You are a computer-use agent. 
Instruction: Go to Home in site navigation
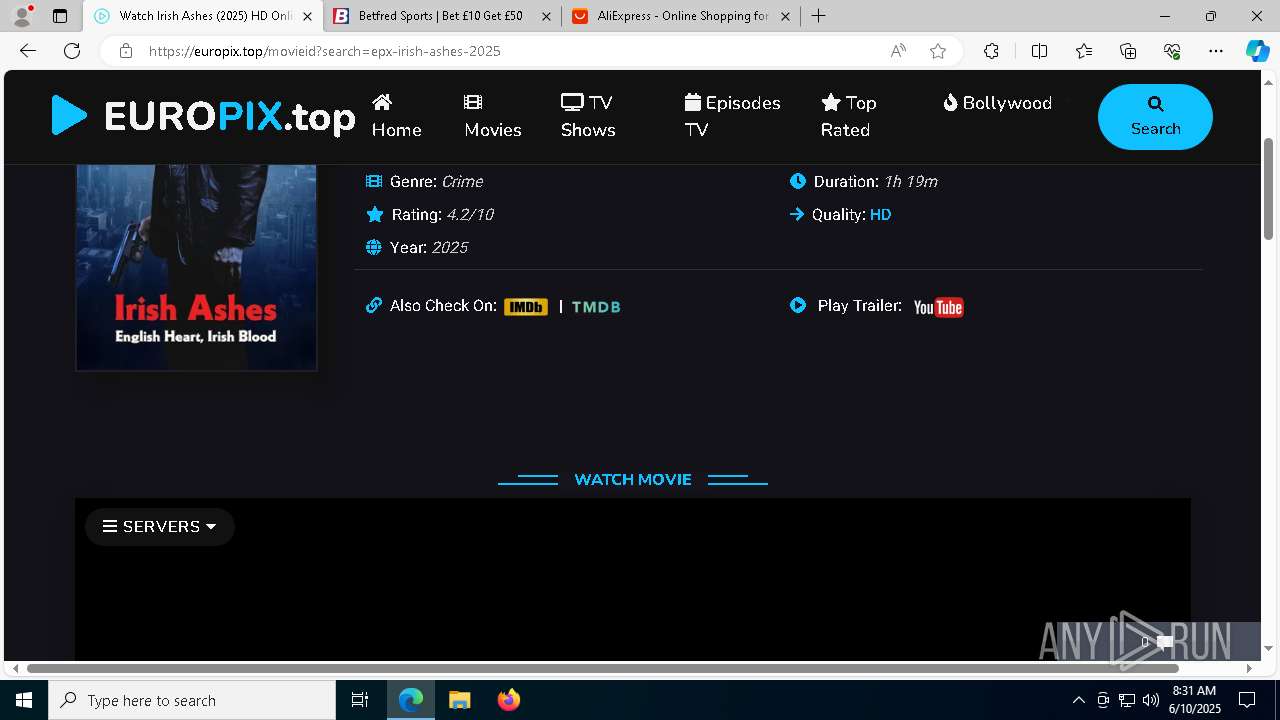click(x=396, y=116)
